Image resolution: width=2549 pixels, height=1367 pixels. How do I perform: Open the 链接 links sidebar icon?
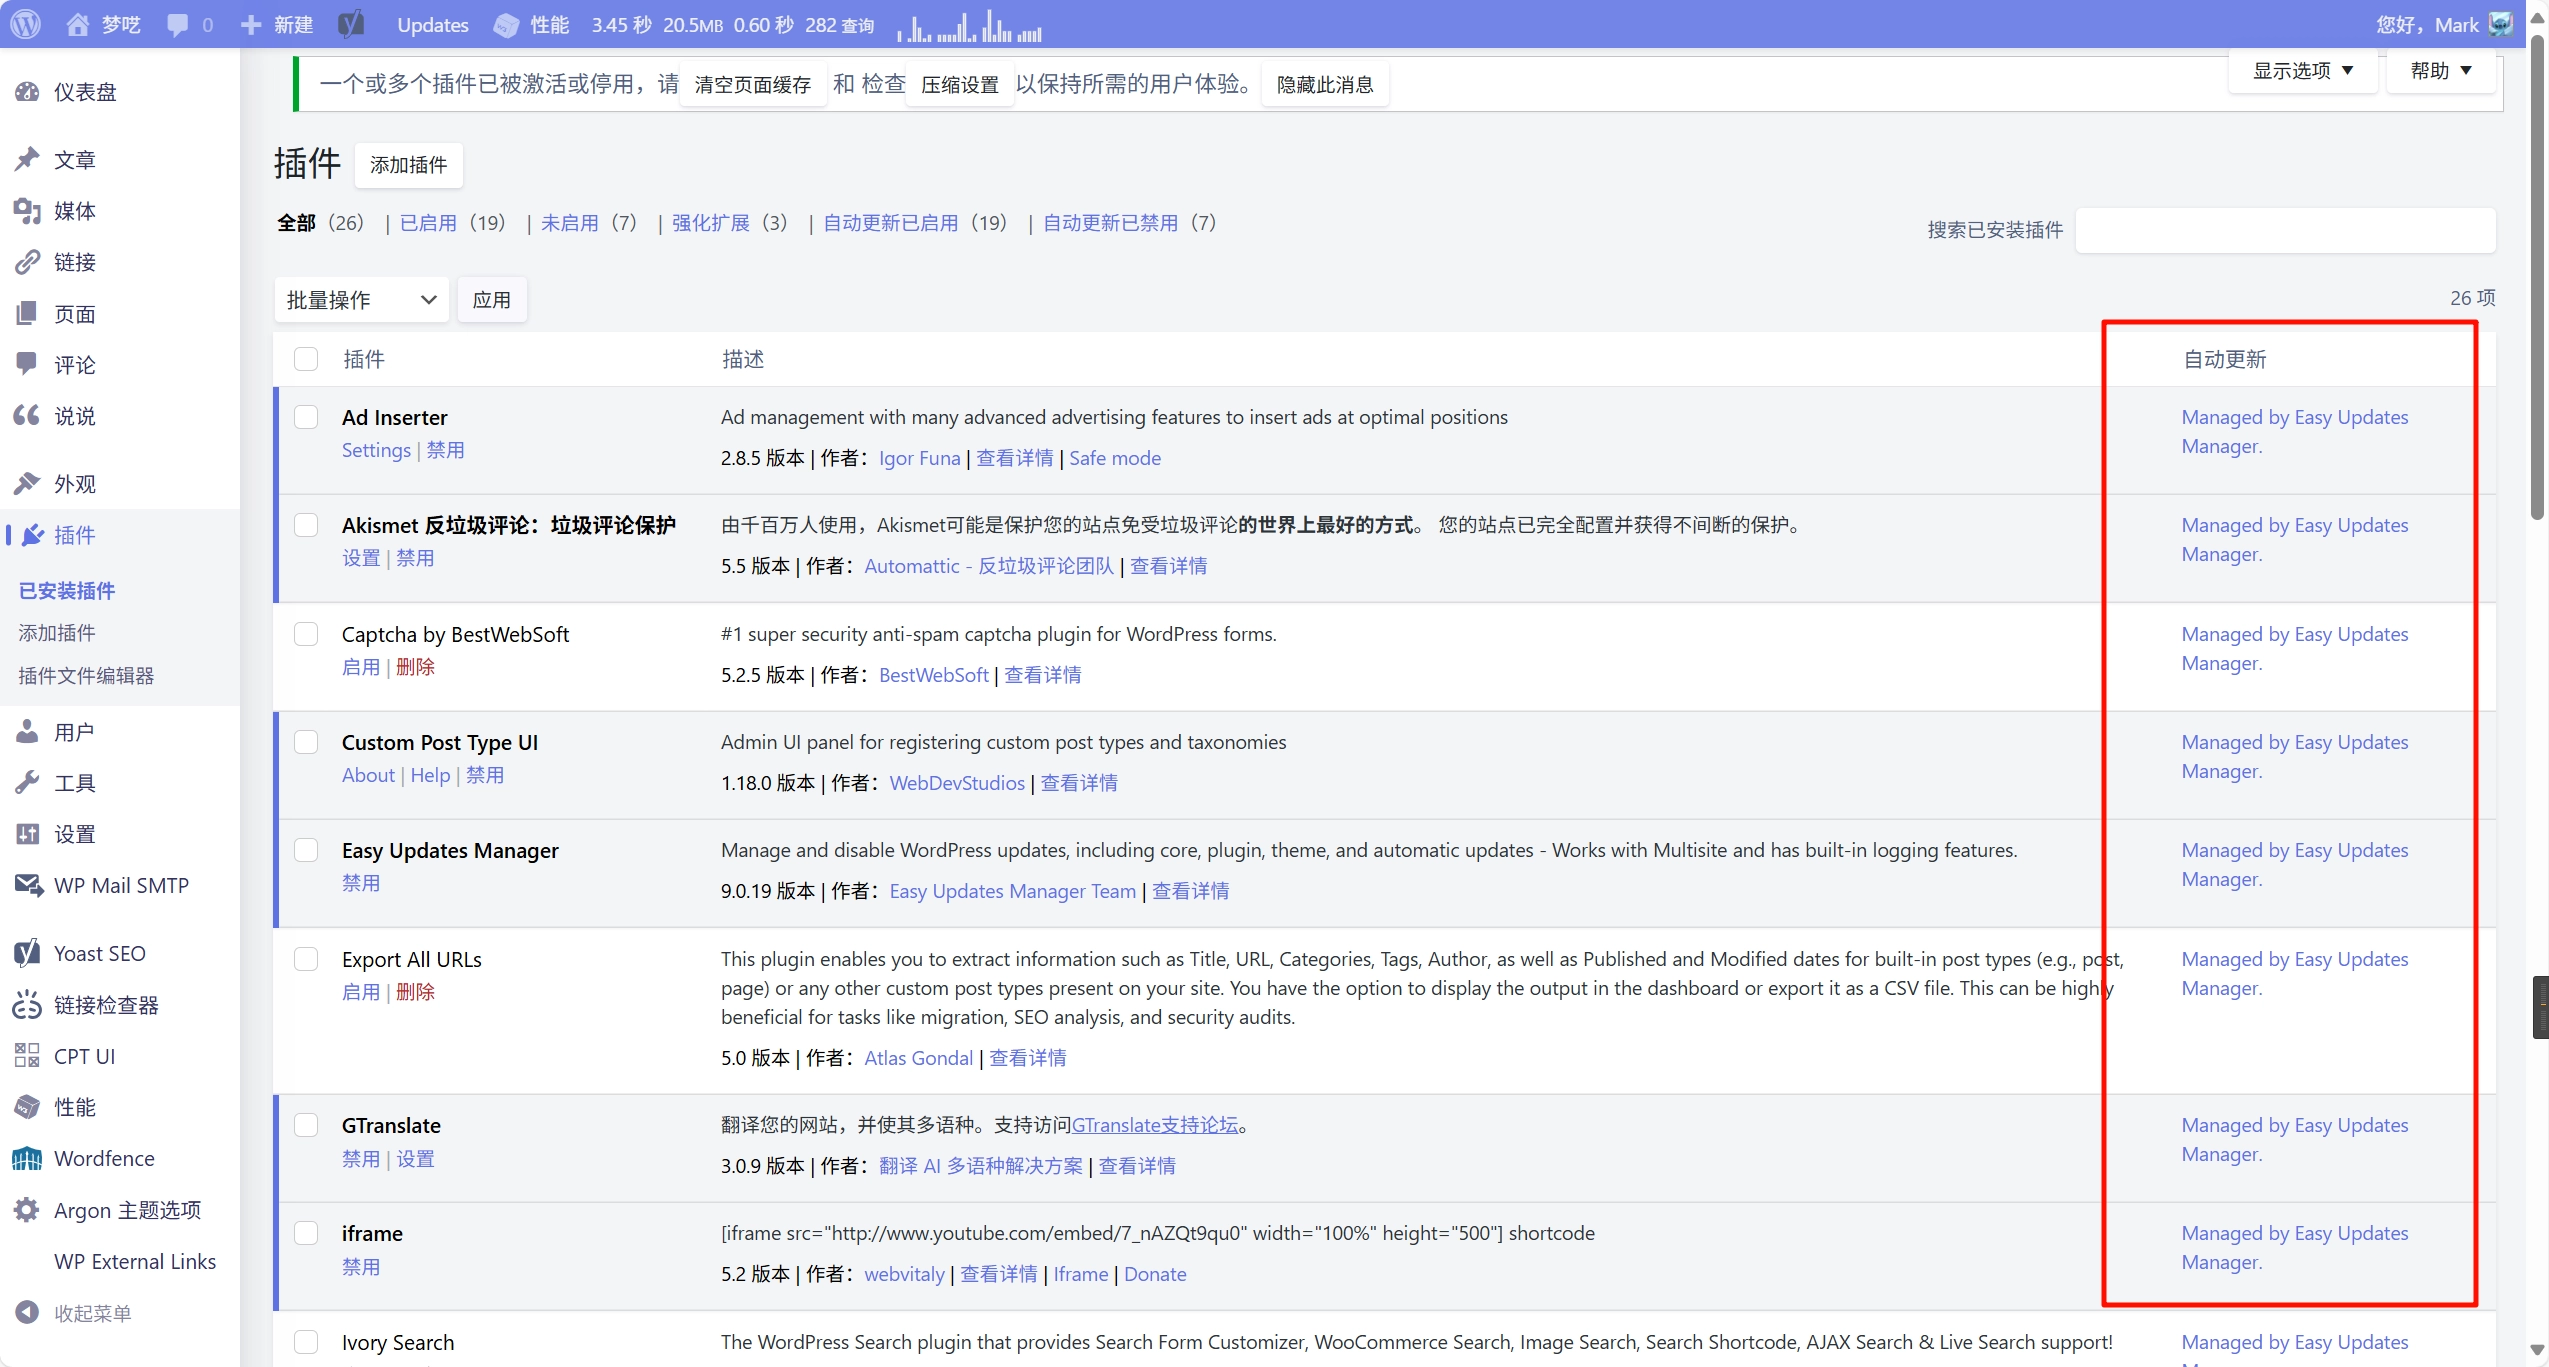click(x=27, y=262)
